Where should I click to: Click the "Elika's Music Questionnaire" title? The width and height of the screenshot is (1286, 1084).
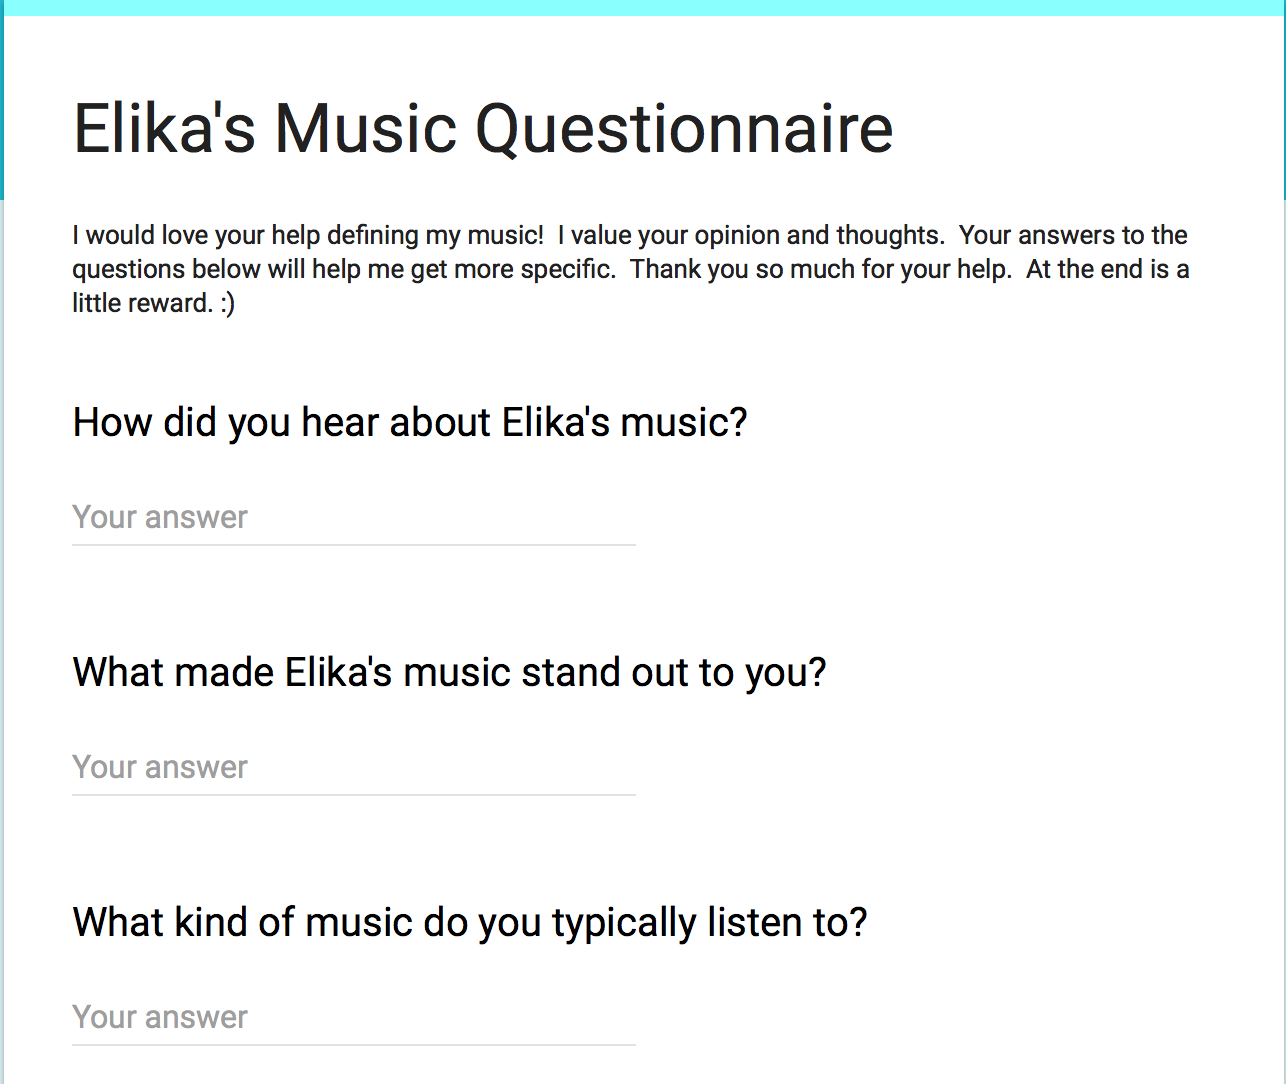click(x=483, y=129)
